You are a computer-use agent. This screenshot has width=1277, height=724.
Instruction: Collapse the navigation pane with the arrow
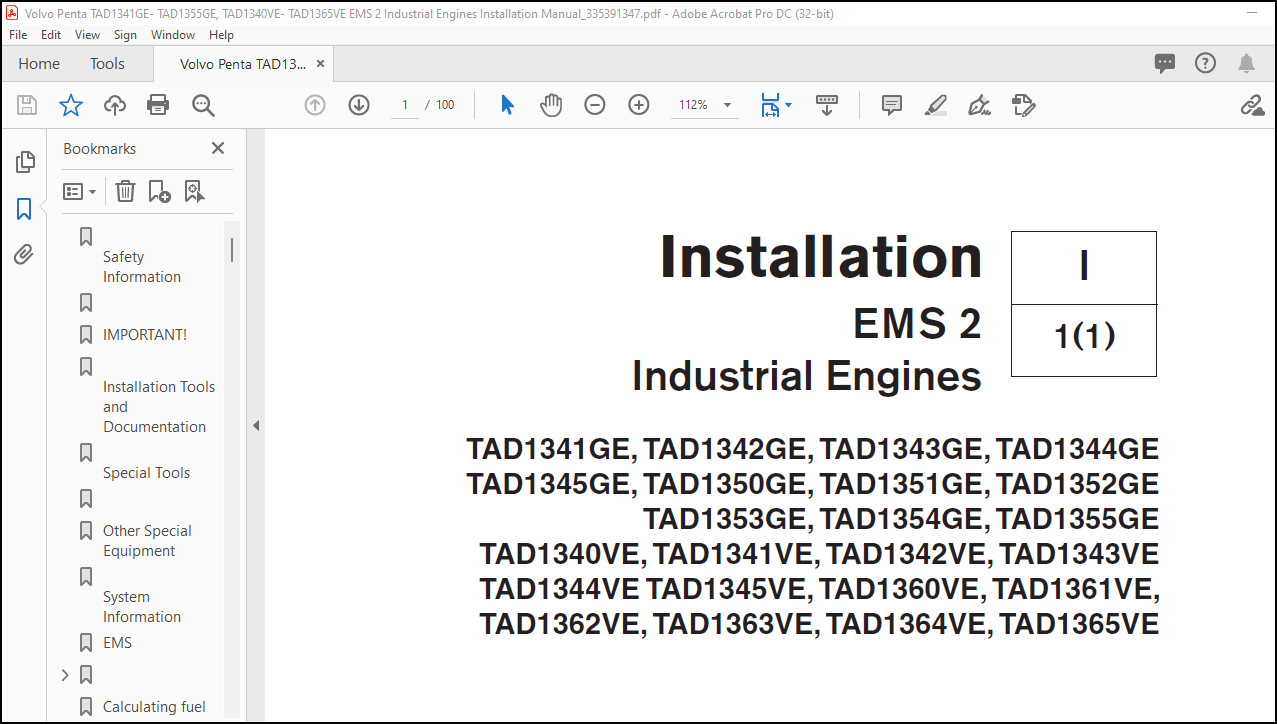[255, 426]
